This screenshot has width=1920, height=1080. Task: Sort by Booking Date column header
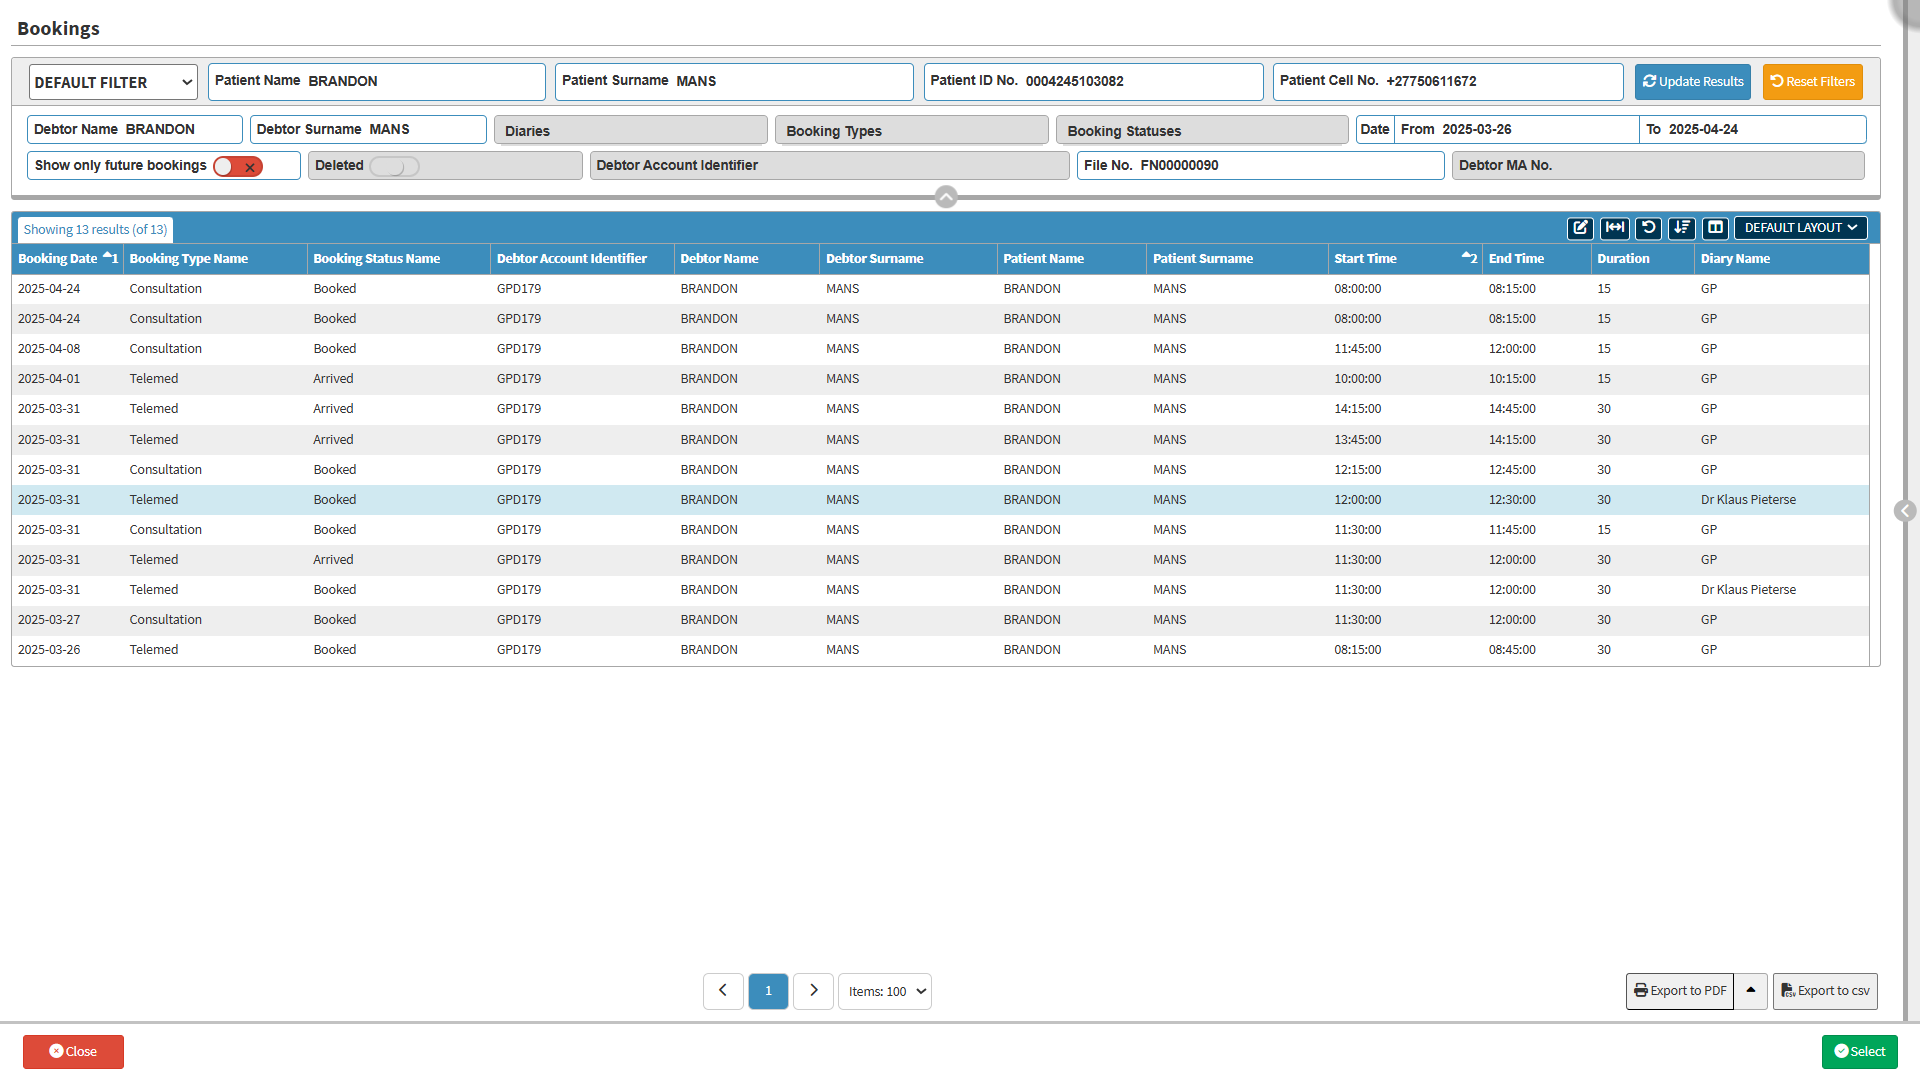tap(58, 259)
